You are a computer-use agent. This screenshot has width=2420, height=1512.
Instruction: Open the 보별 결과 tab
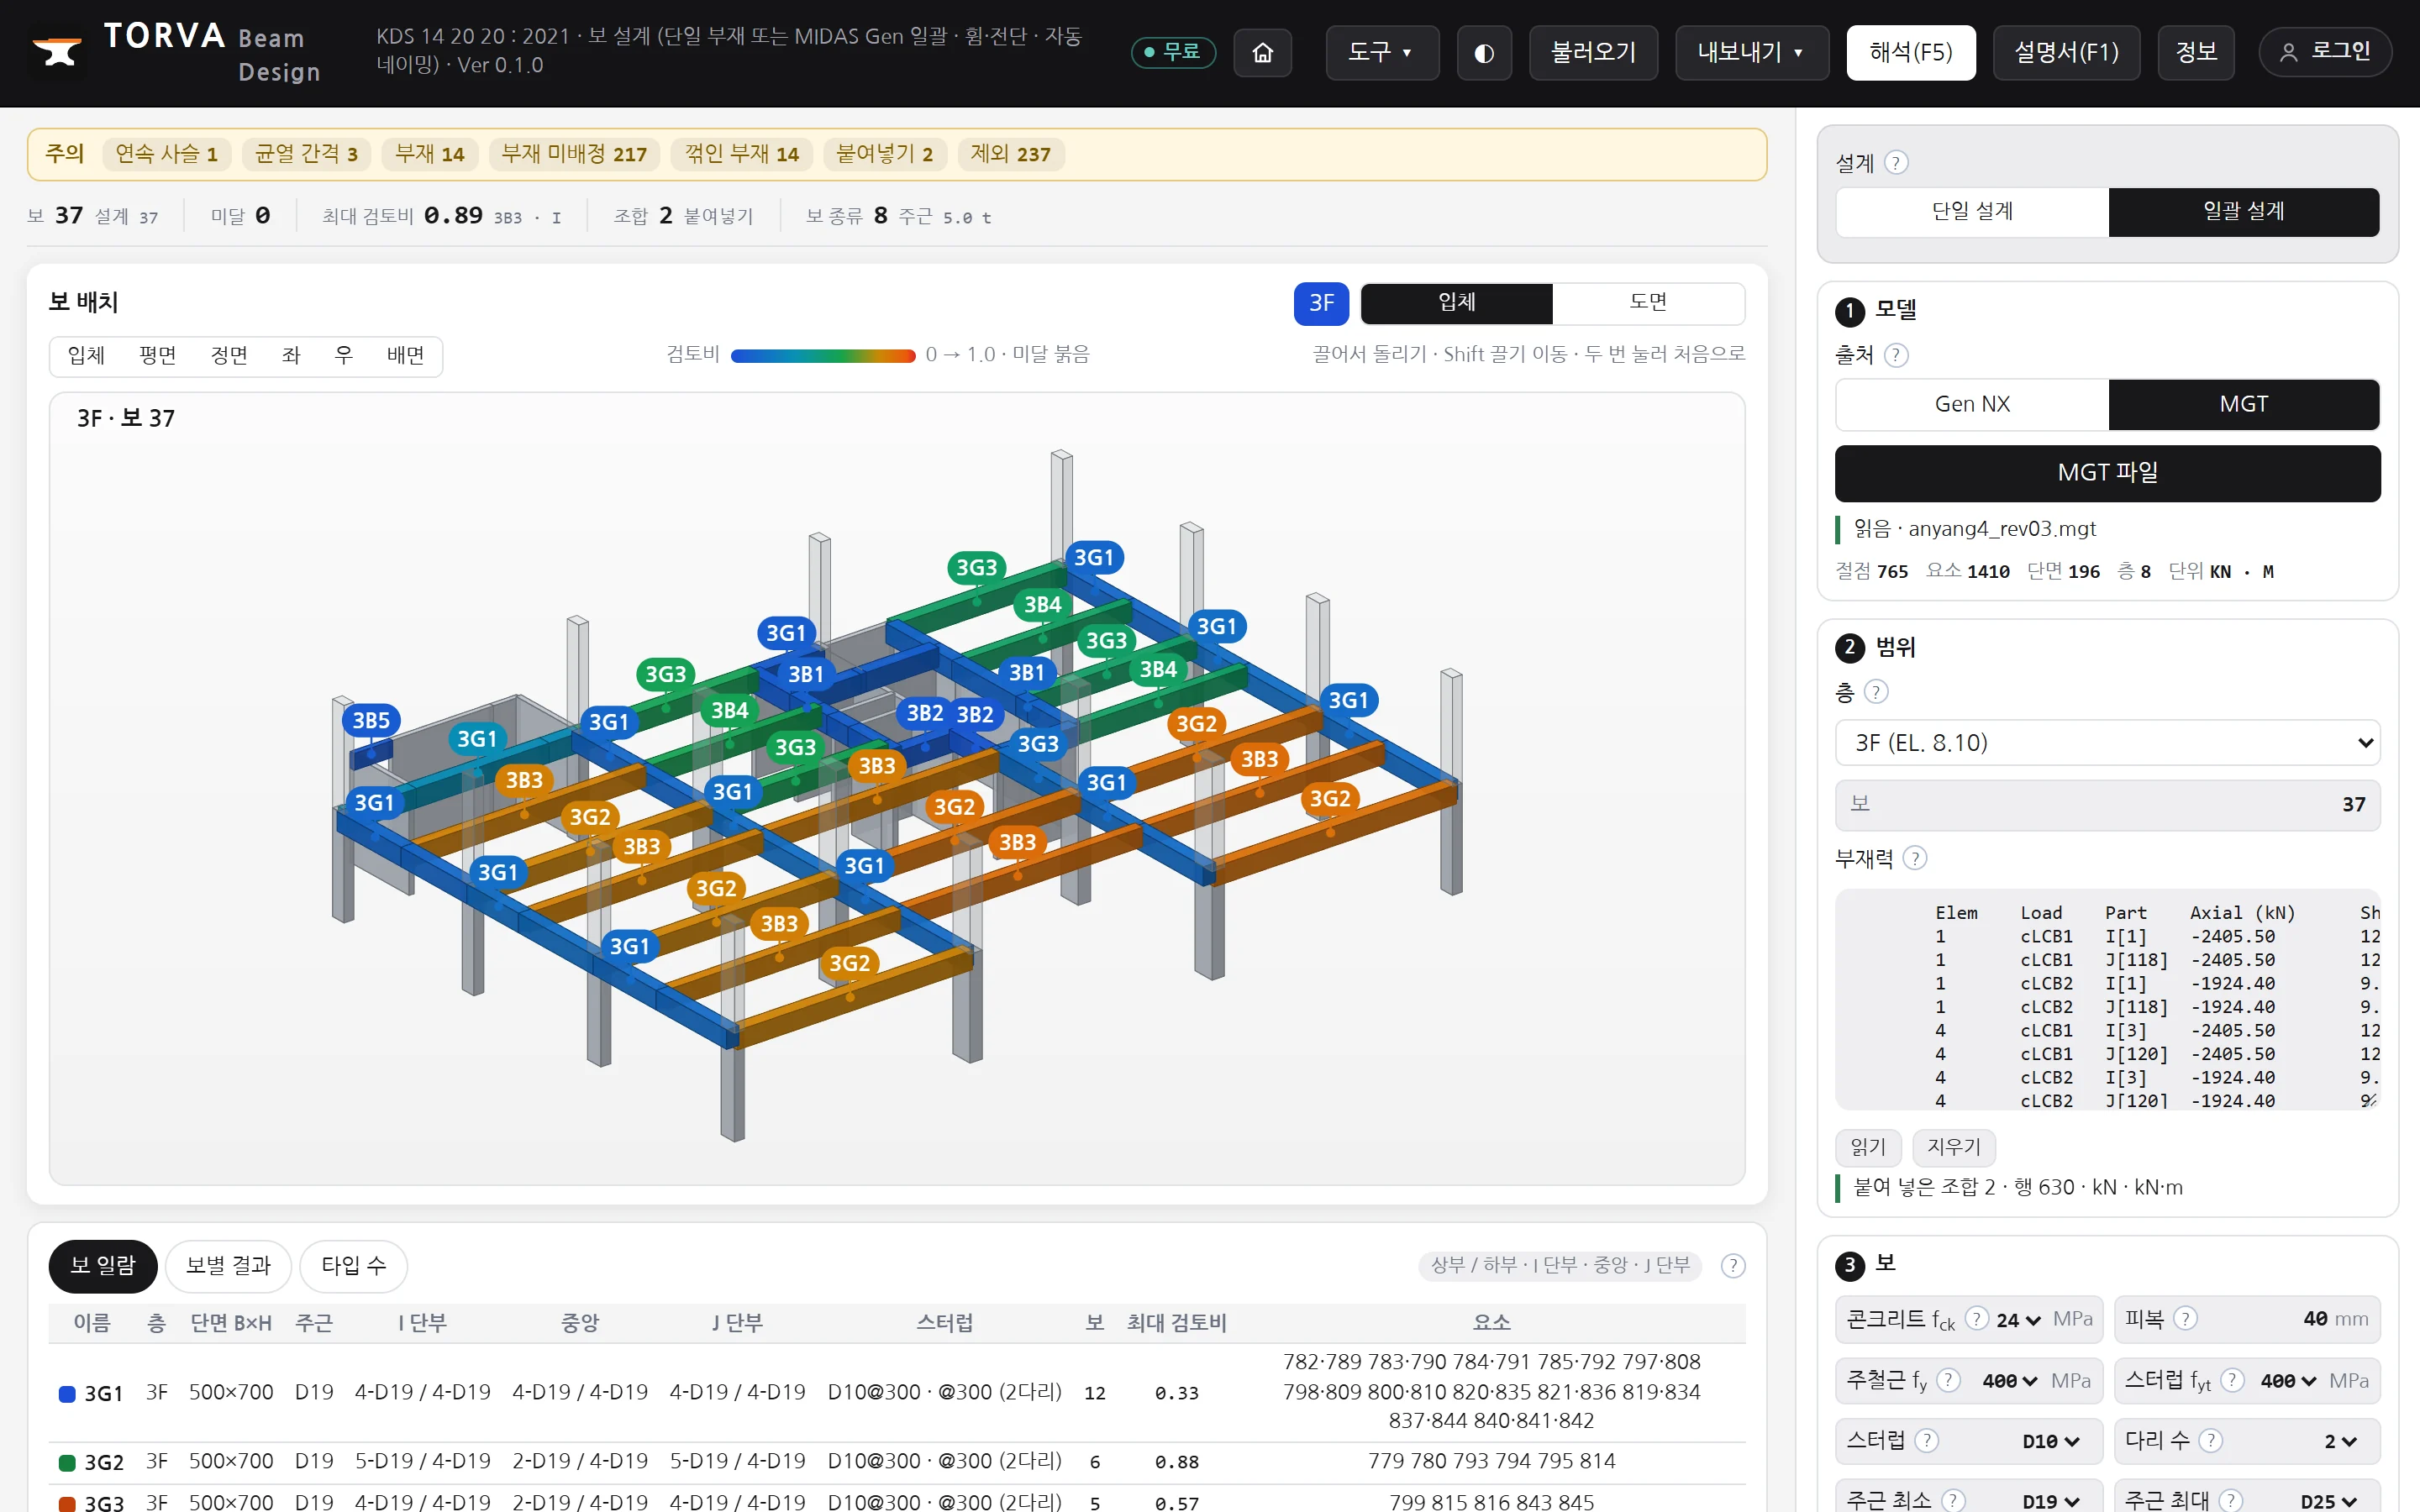[x=228, y=1266]
